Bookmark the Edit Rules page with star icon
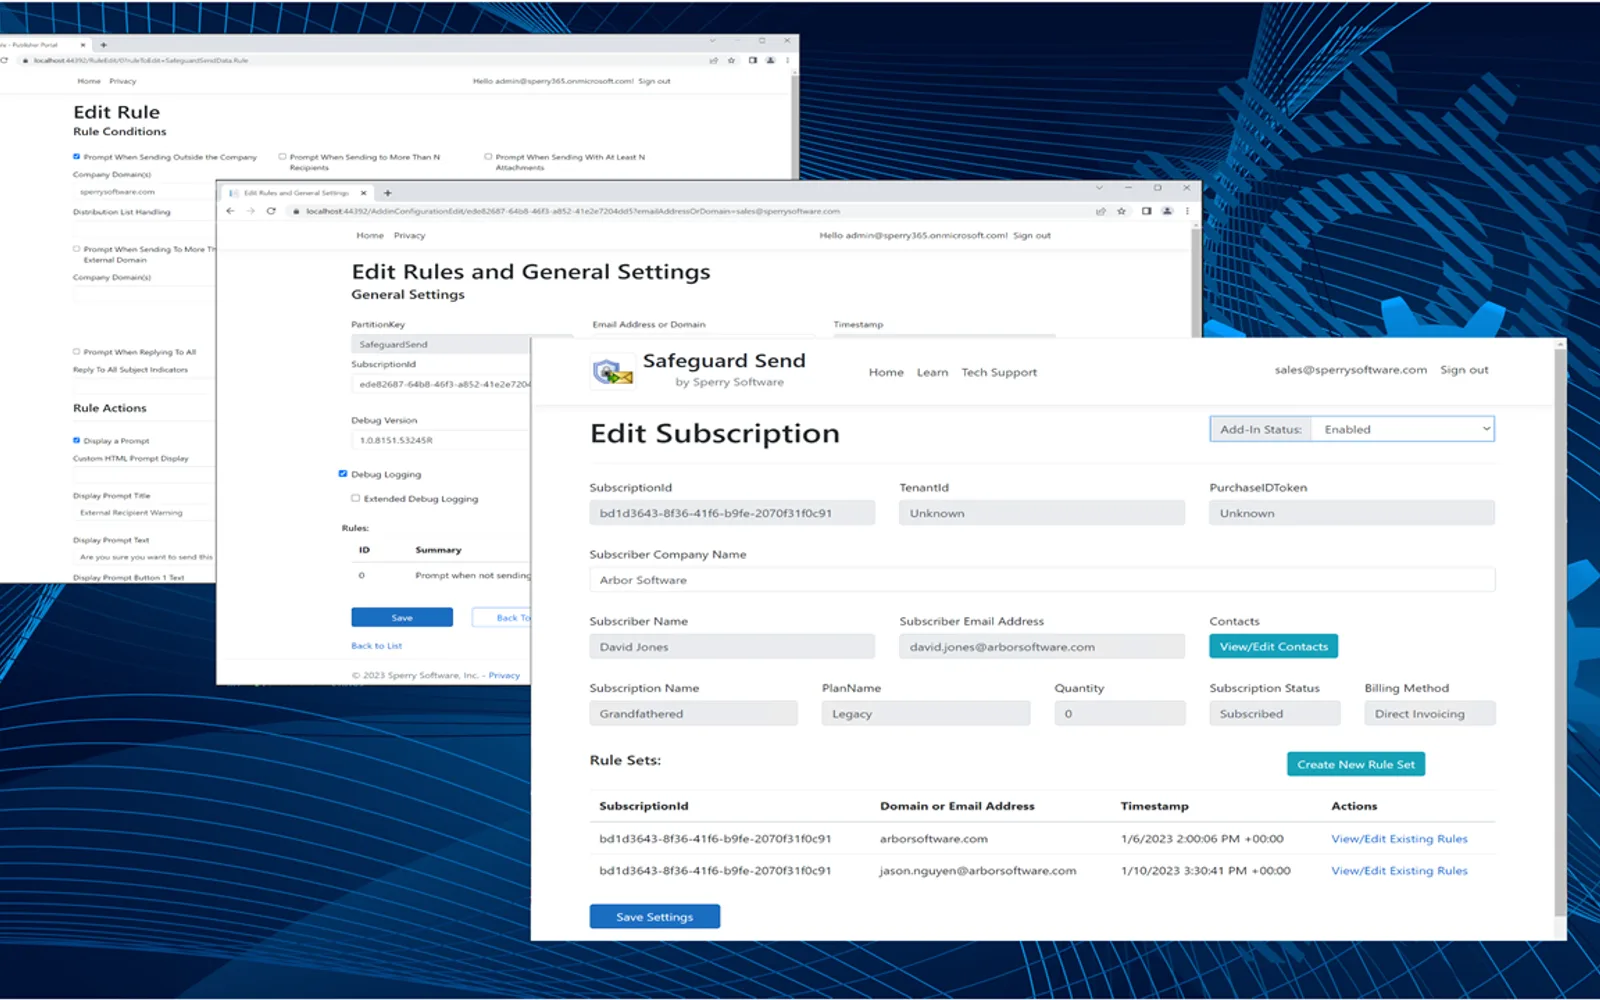This screenshot has height=1000, width=1600. point(1122,211)
